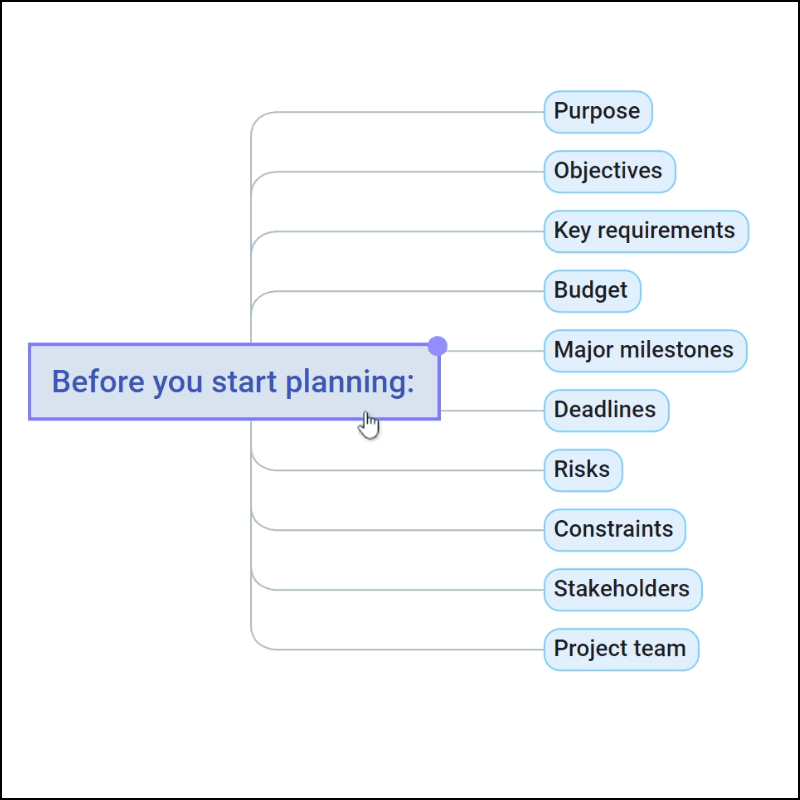
Task: Select the 'Before you start planning:' root node
Action: click(x=234, y=382)
